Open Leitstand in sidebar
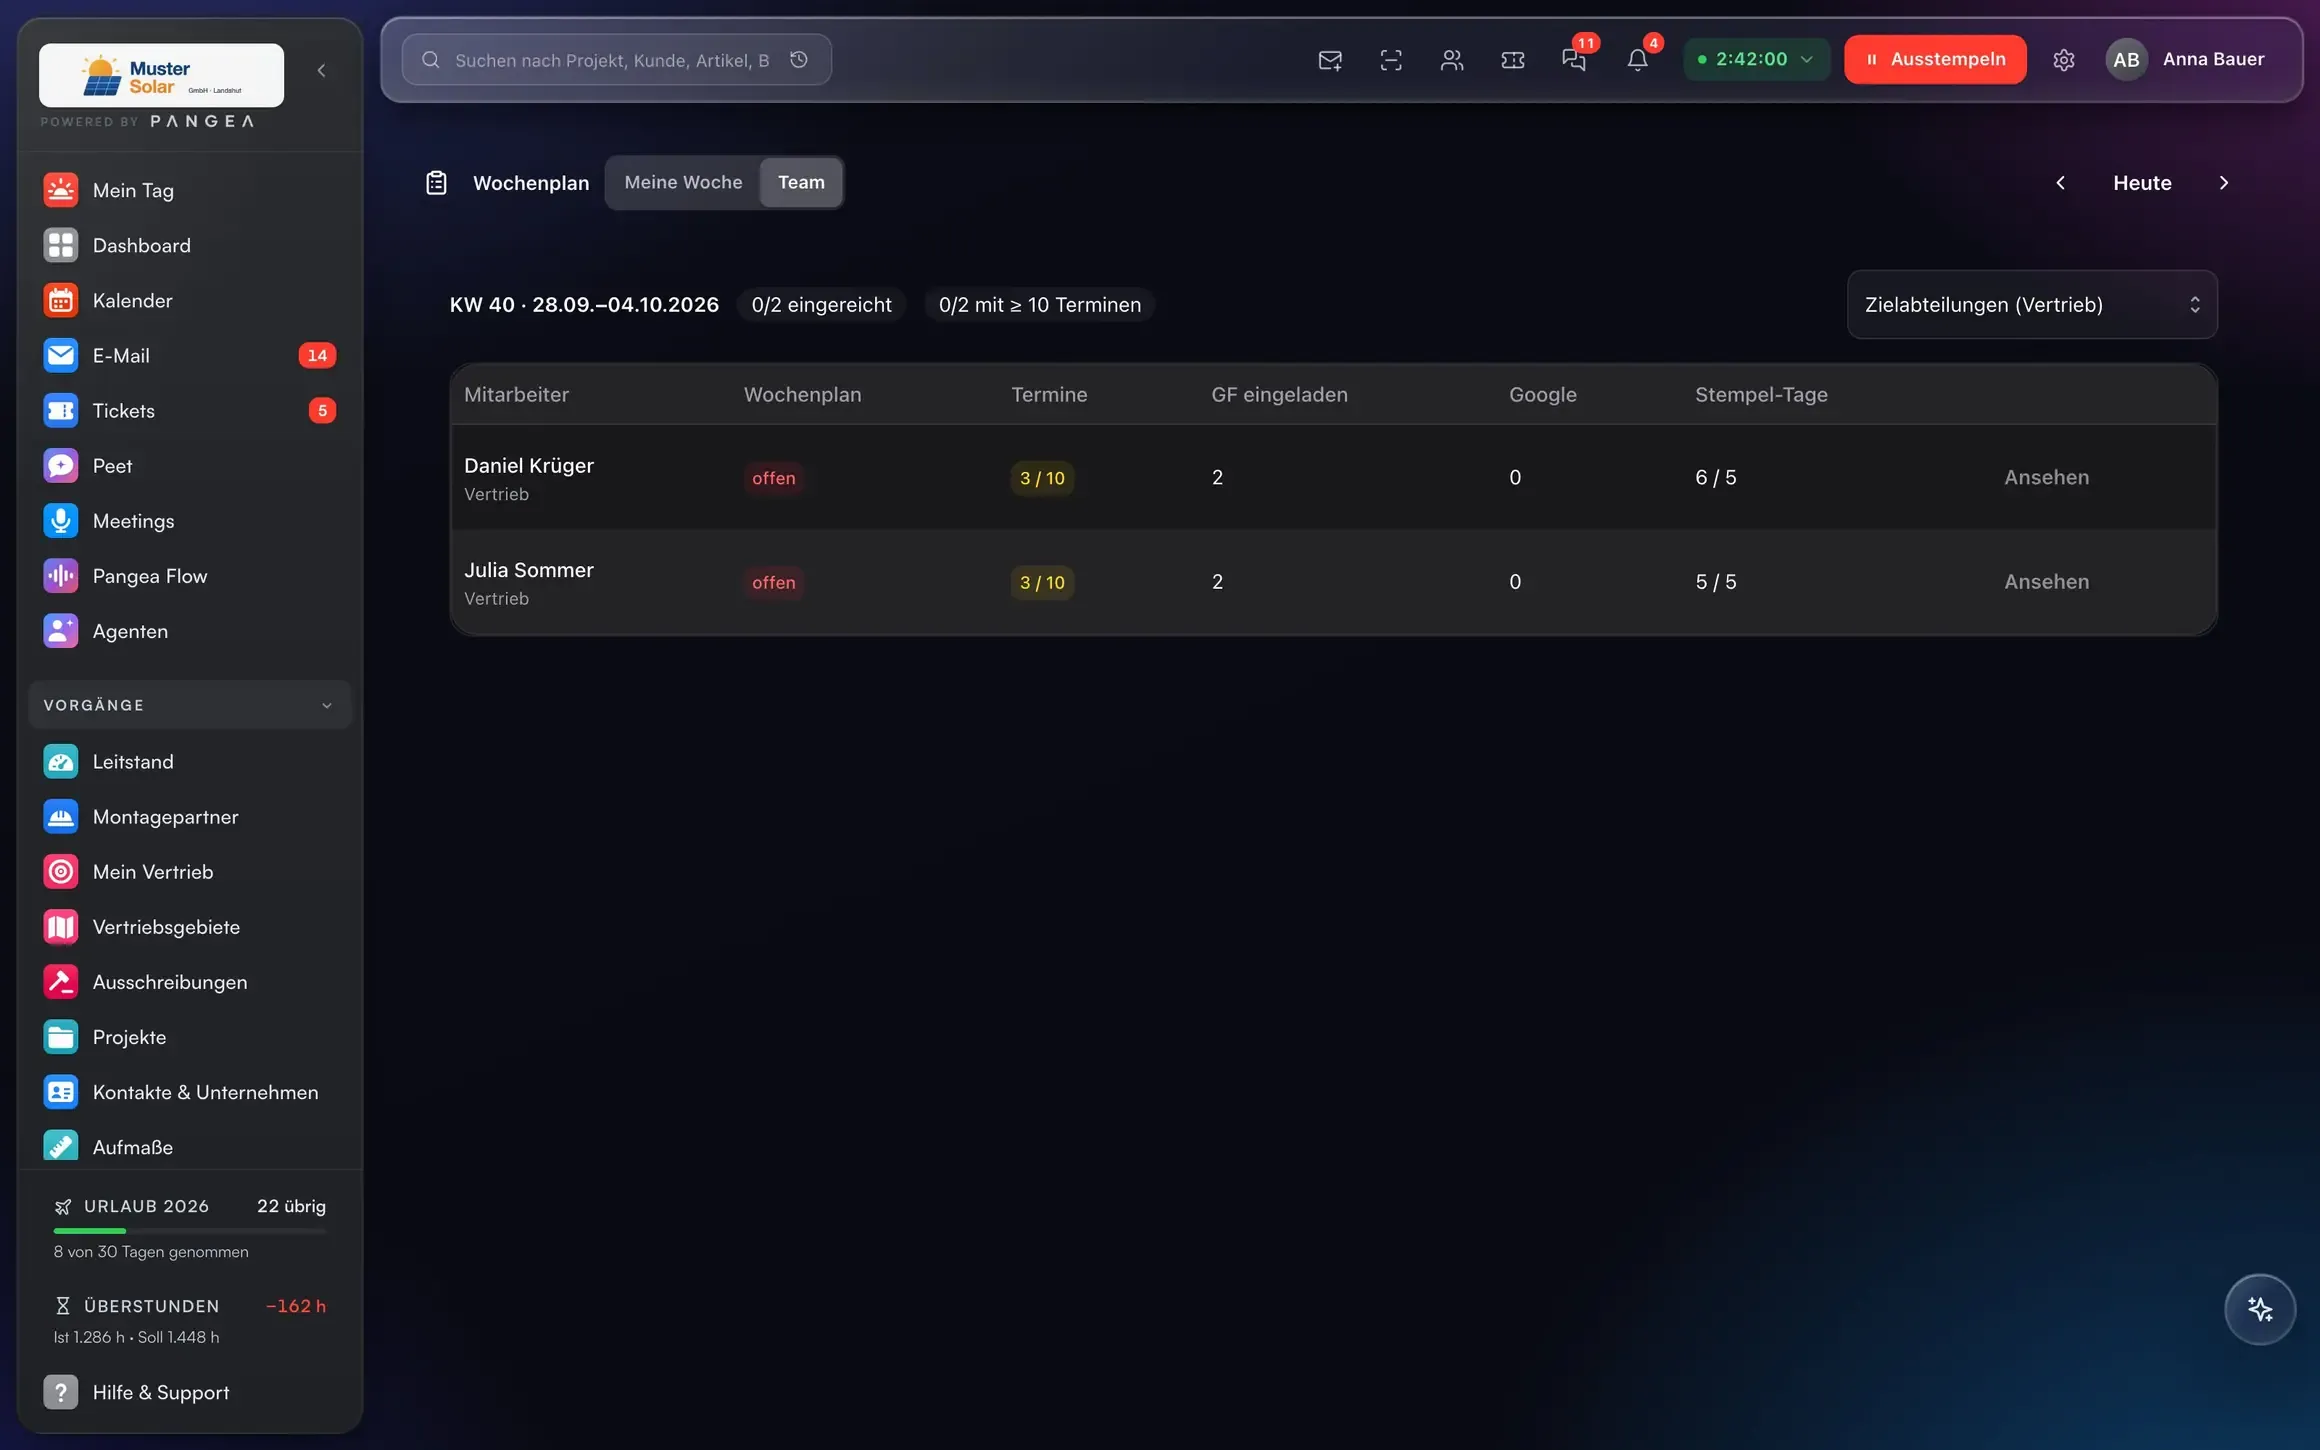 click(x=190, y=761)
